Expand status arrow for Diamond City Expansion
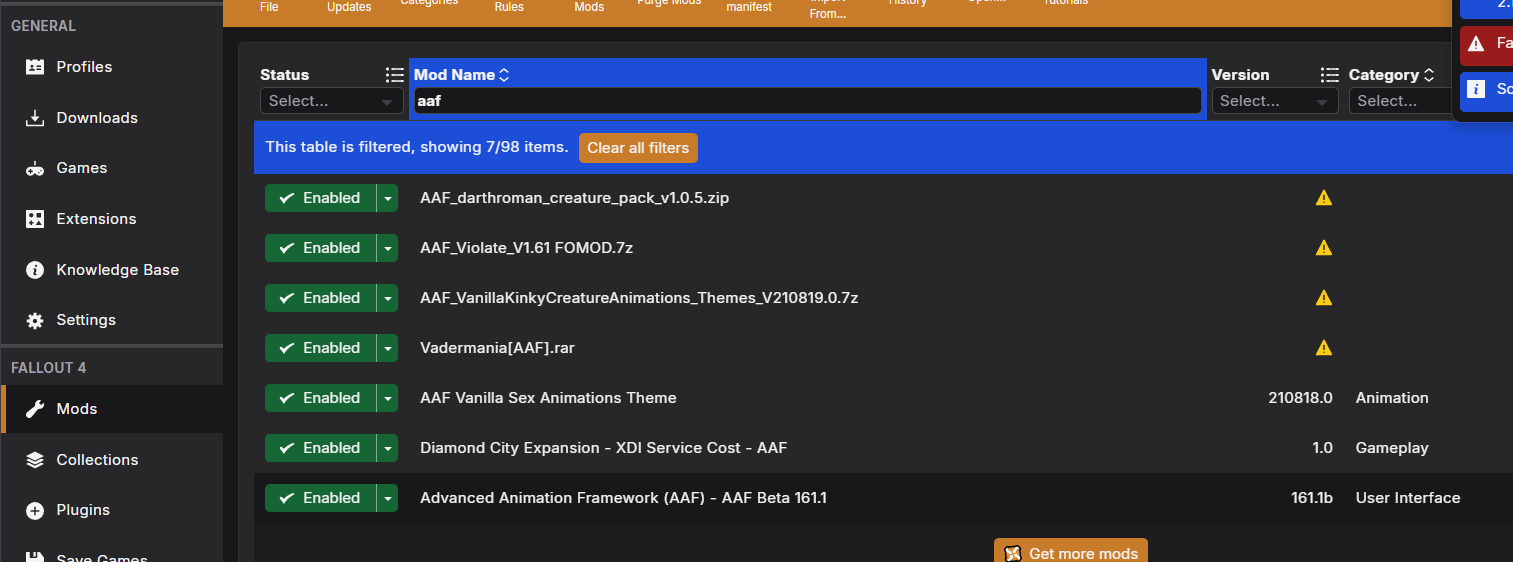 (x=387, y=448)
